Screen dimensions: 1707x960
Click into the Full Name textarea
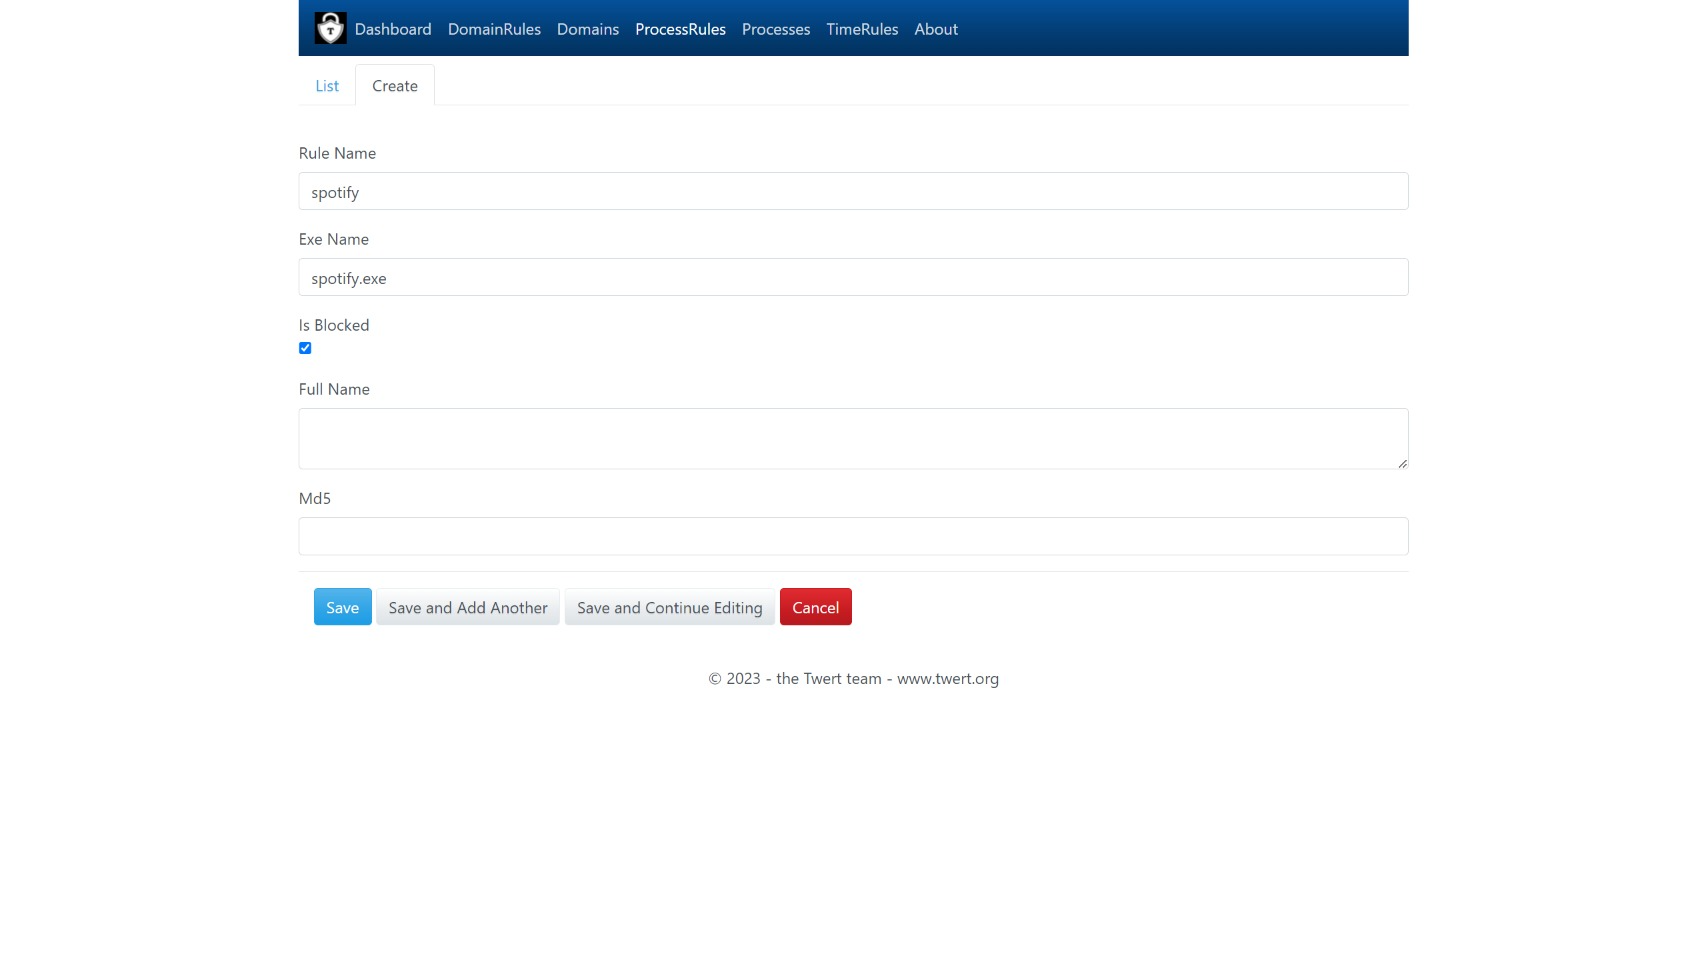[853, 439]
